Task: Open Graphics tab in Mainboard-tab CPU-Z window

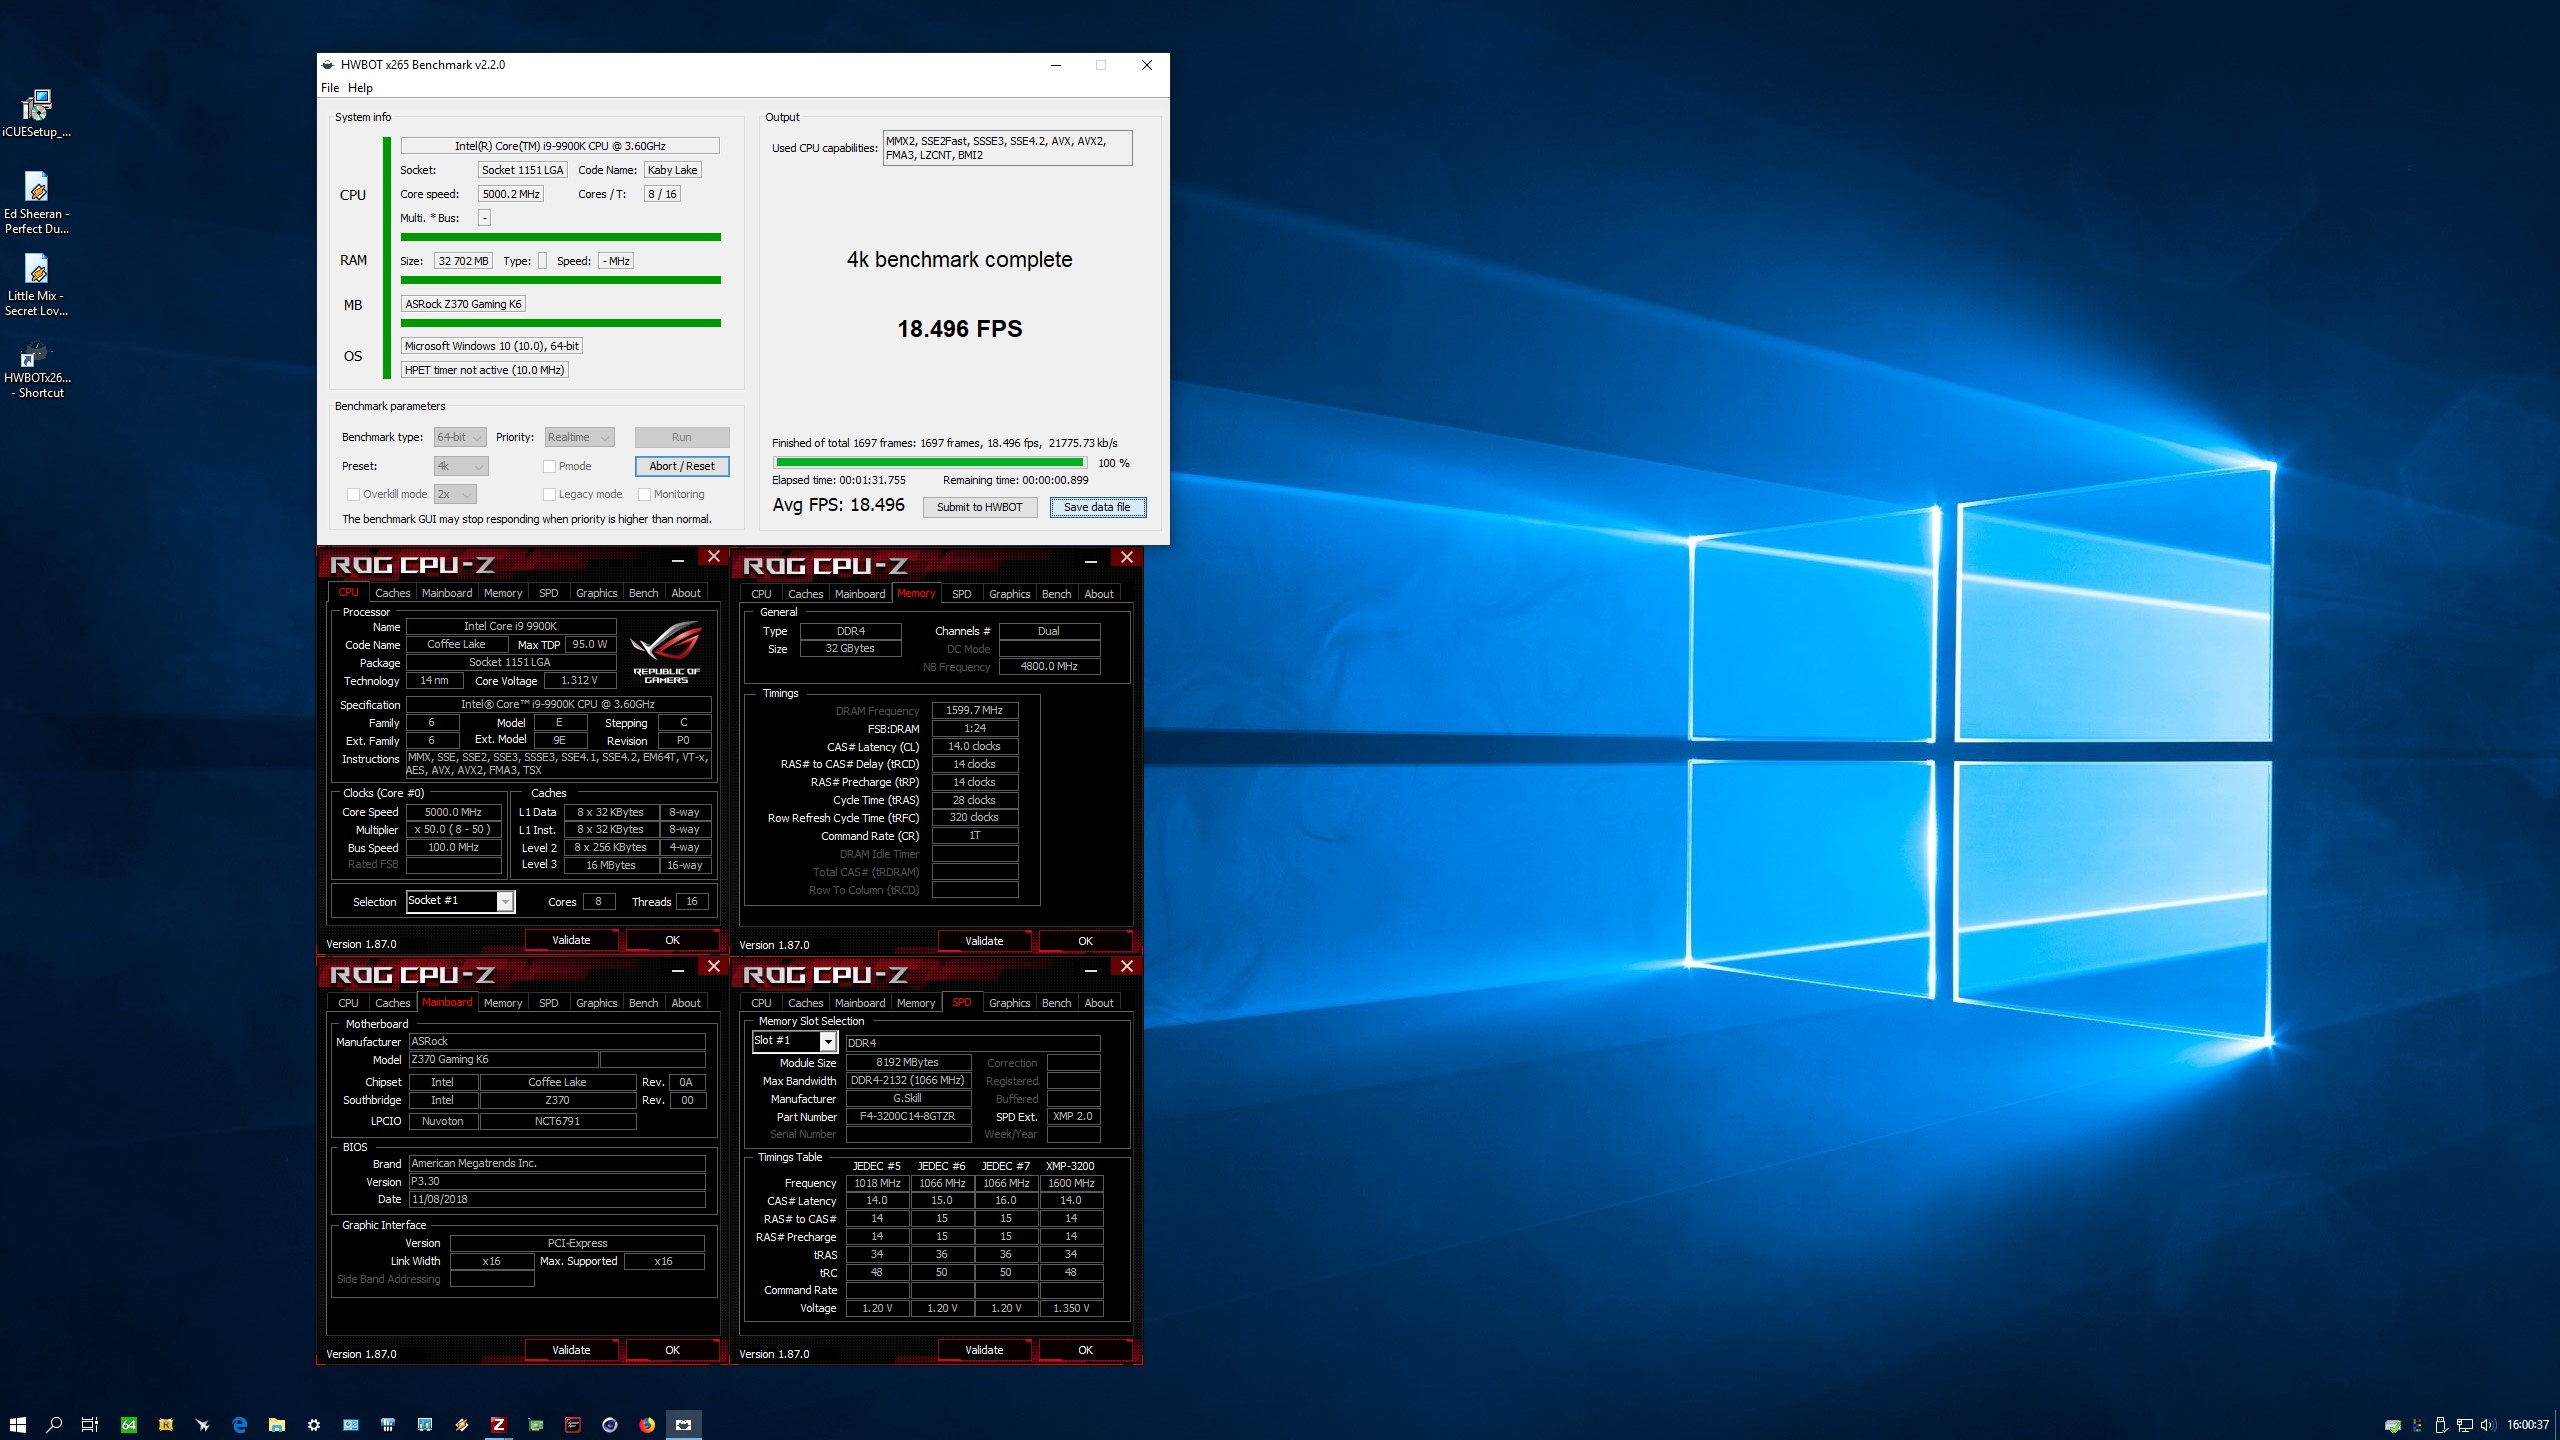Action: [x=596, y=1003]
